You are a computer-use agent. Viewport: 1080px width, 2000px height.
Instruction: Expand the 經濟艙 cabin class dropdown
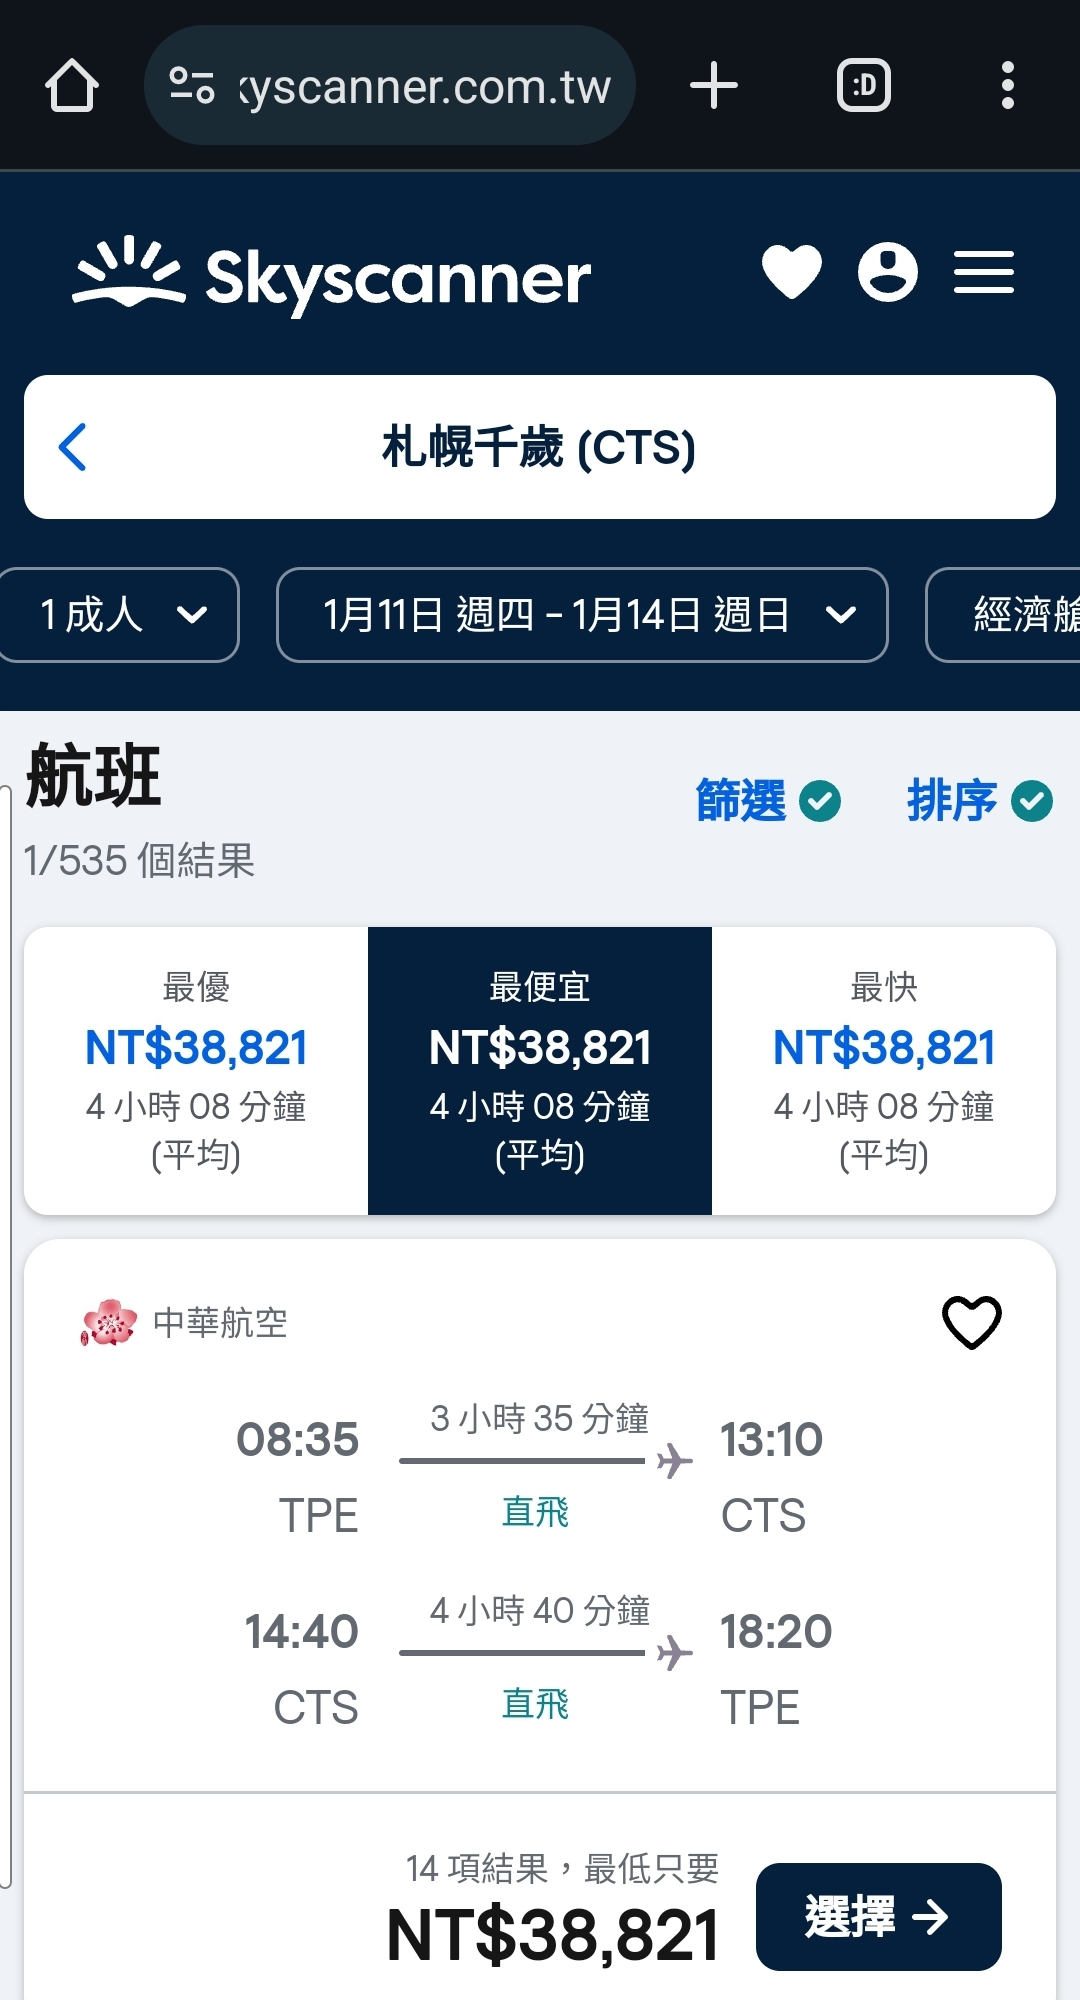point(1003,615)
